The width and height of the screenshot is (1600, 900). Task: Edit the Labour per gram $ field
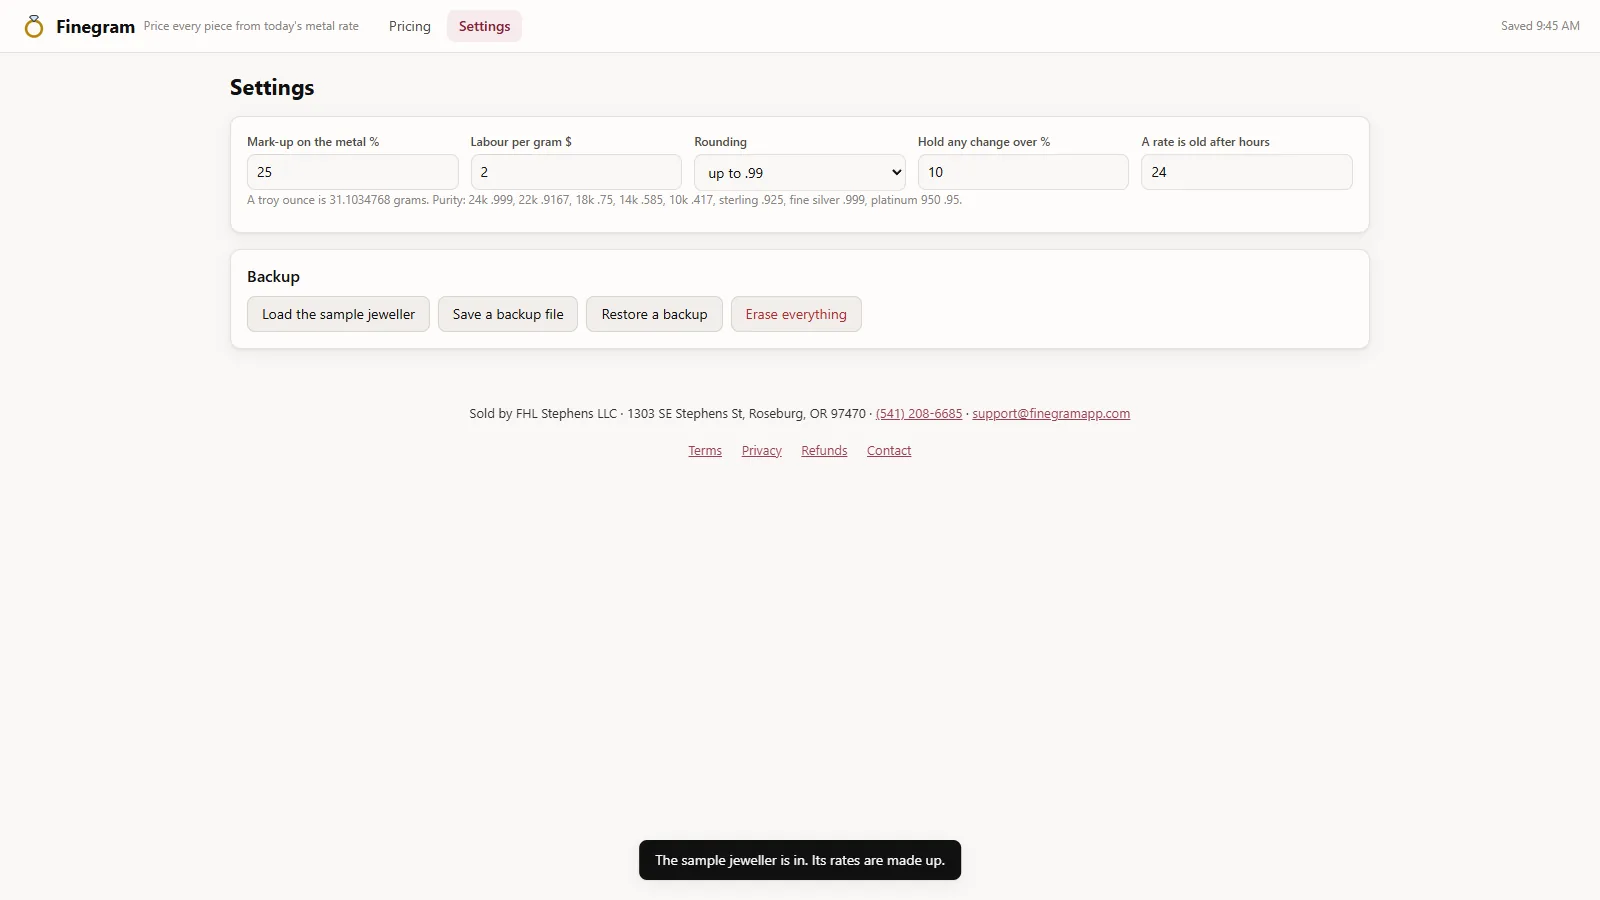[x=576, y=172]
